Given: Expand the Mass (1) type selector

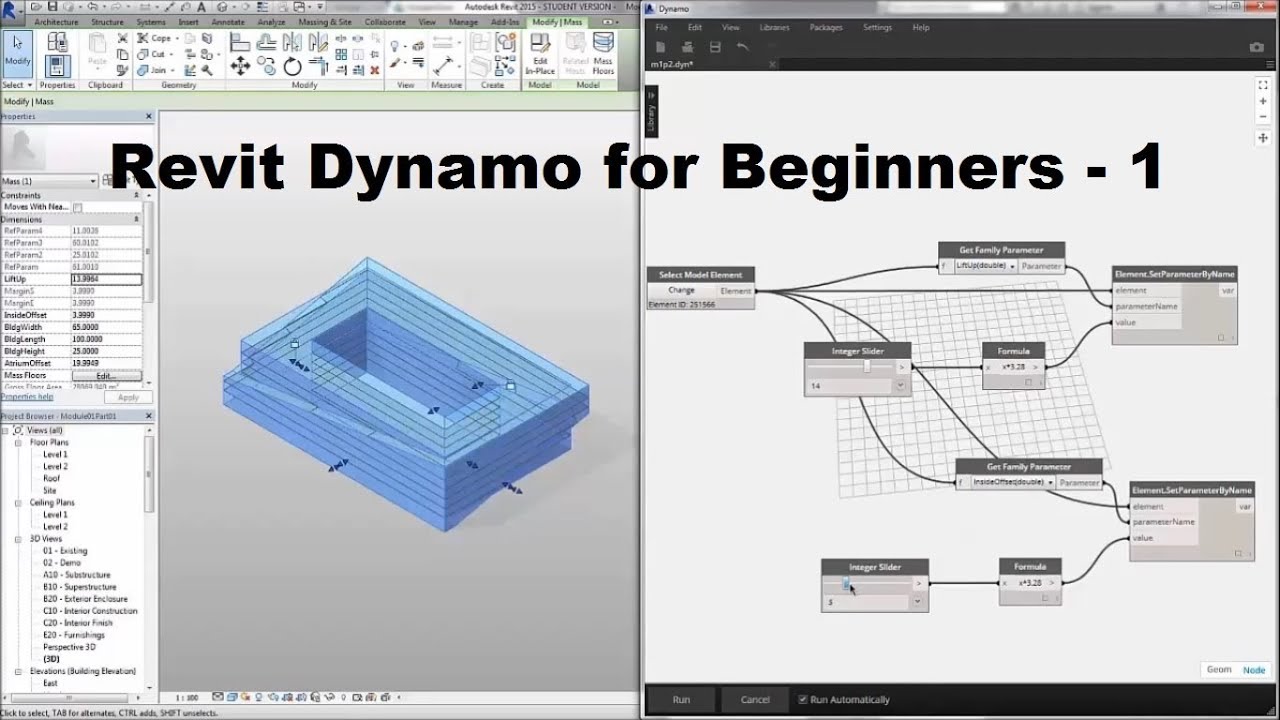Looking at the screenshot, I should (94, 181).
